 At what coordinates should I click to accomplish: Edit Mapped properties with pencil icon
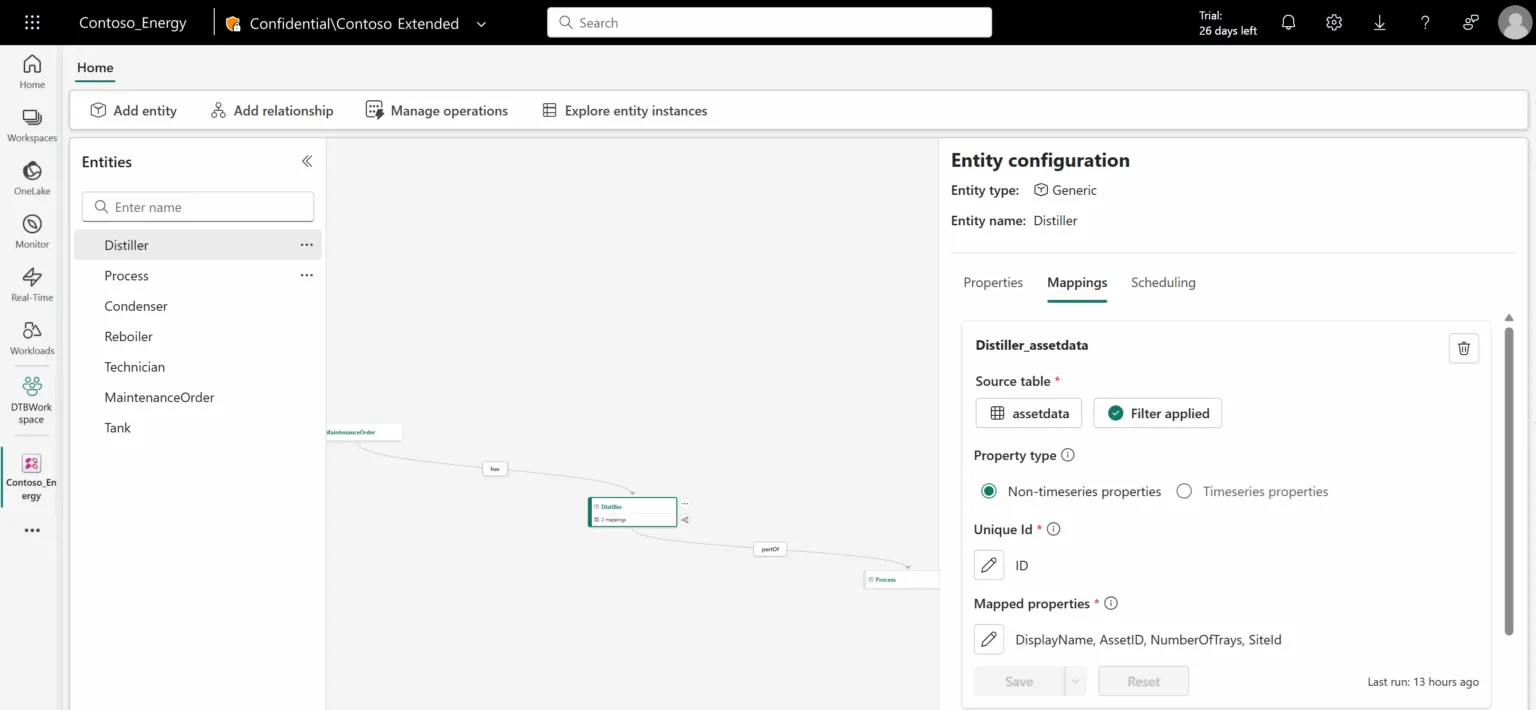(989, 639)
